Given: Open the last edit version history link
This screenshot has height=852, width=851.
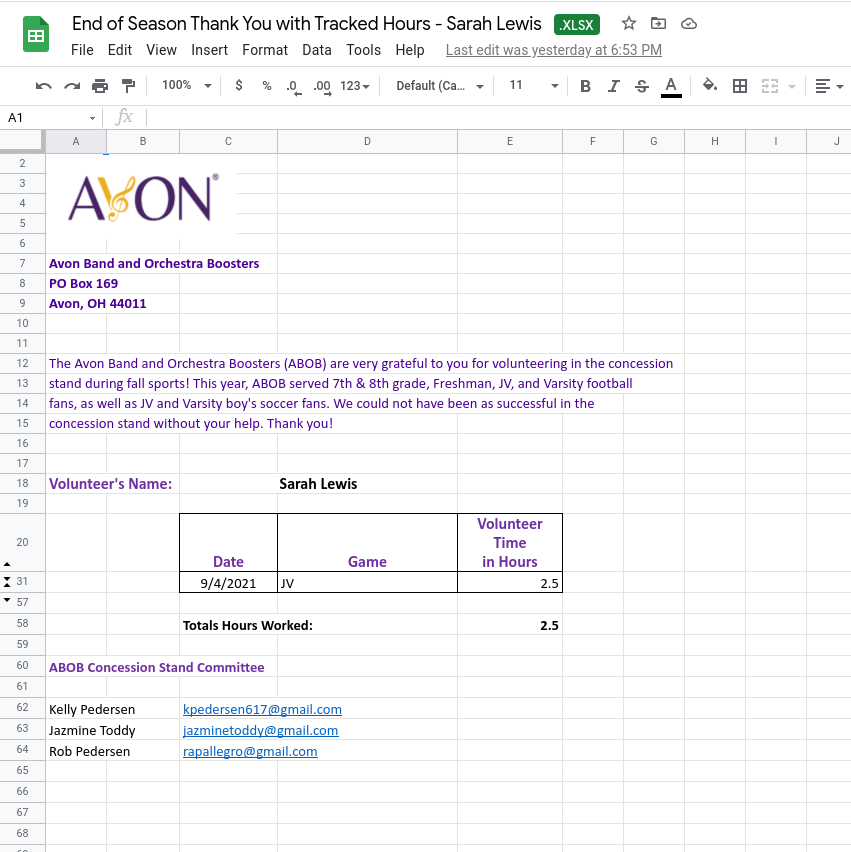Looking at the screenshot, I should point(554,50).
